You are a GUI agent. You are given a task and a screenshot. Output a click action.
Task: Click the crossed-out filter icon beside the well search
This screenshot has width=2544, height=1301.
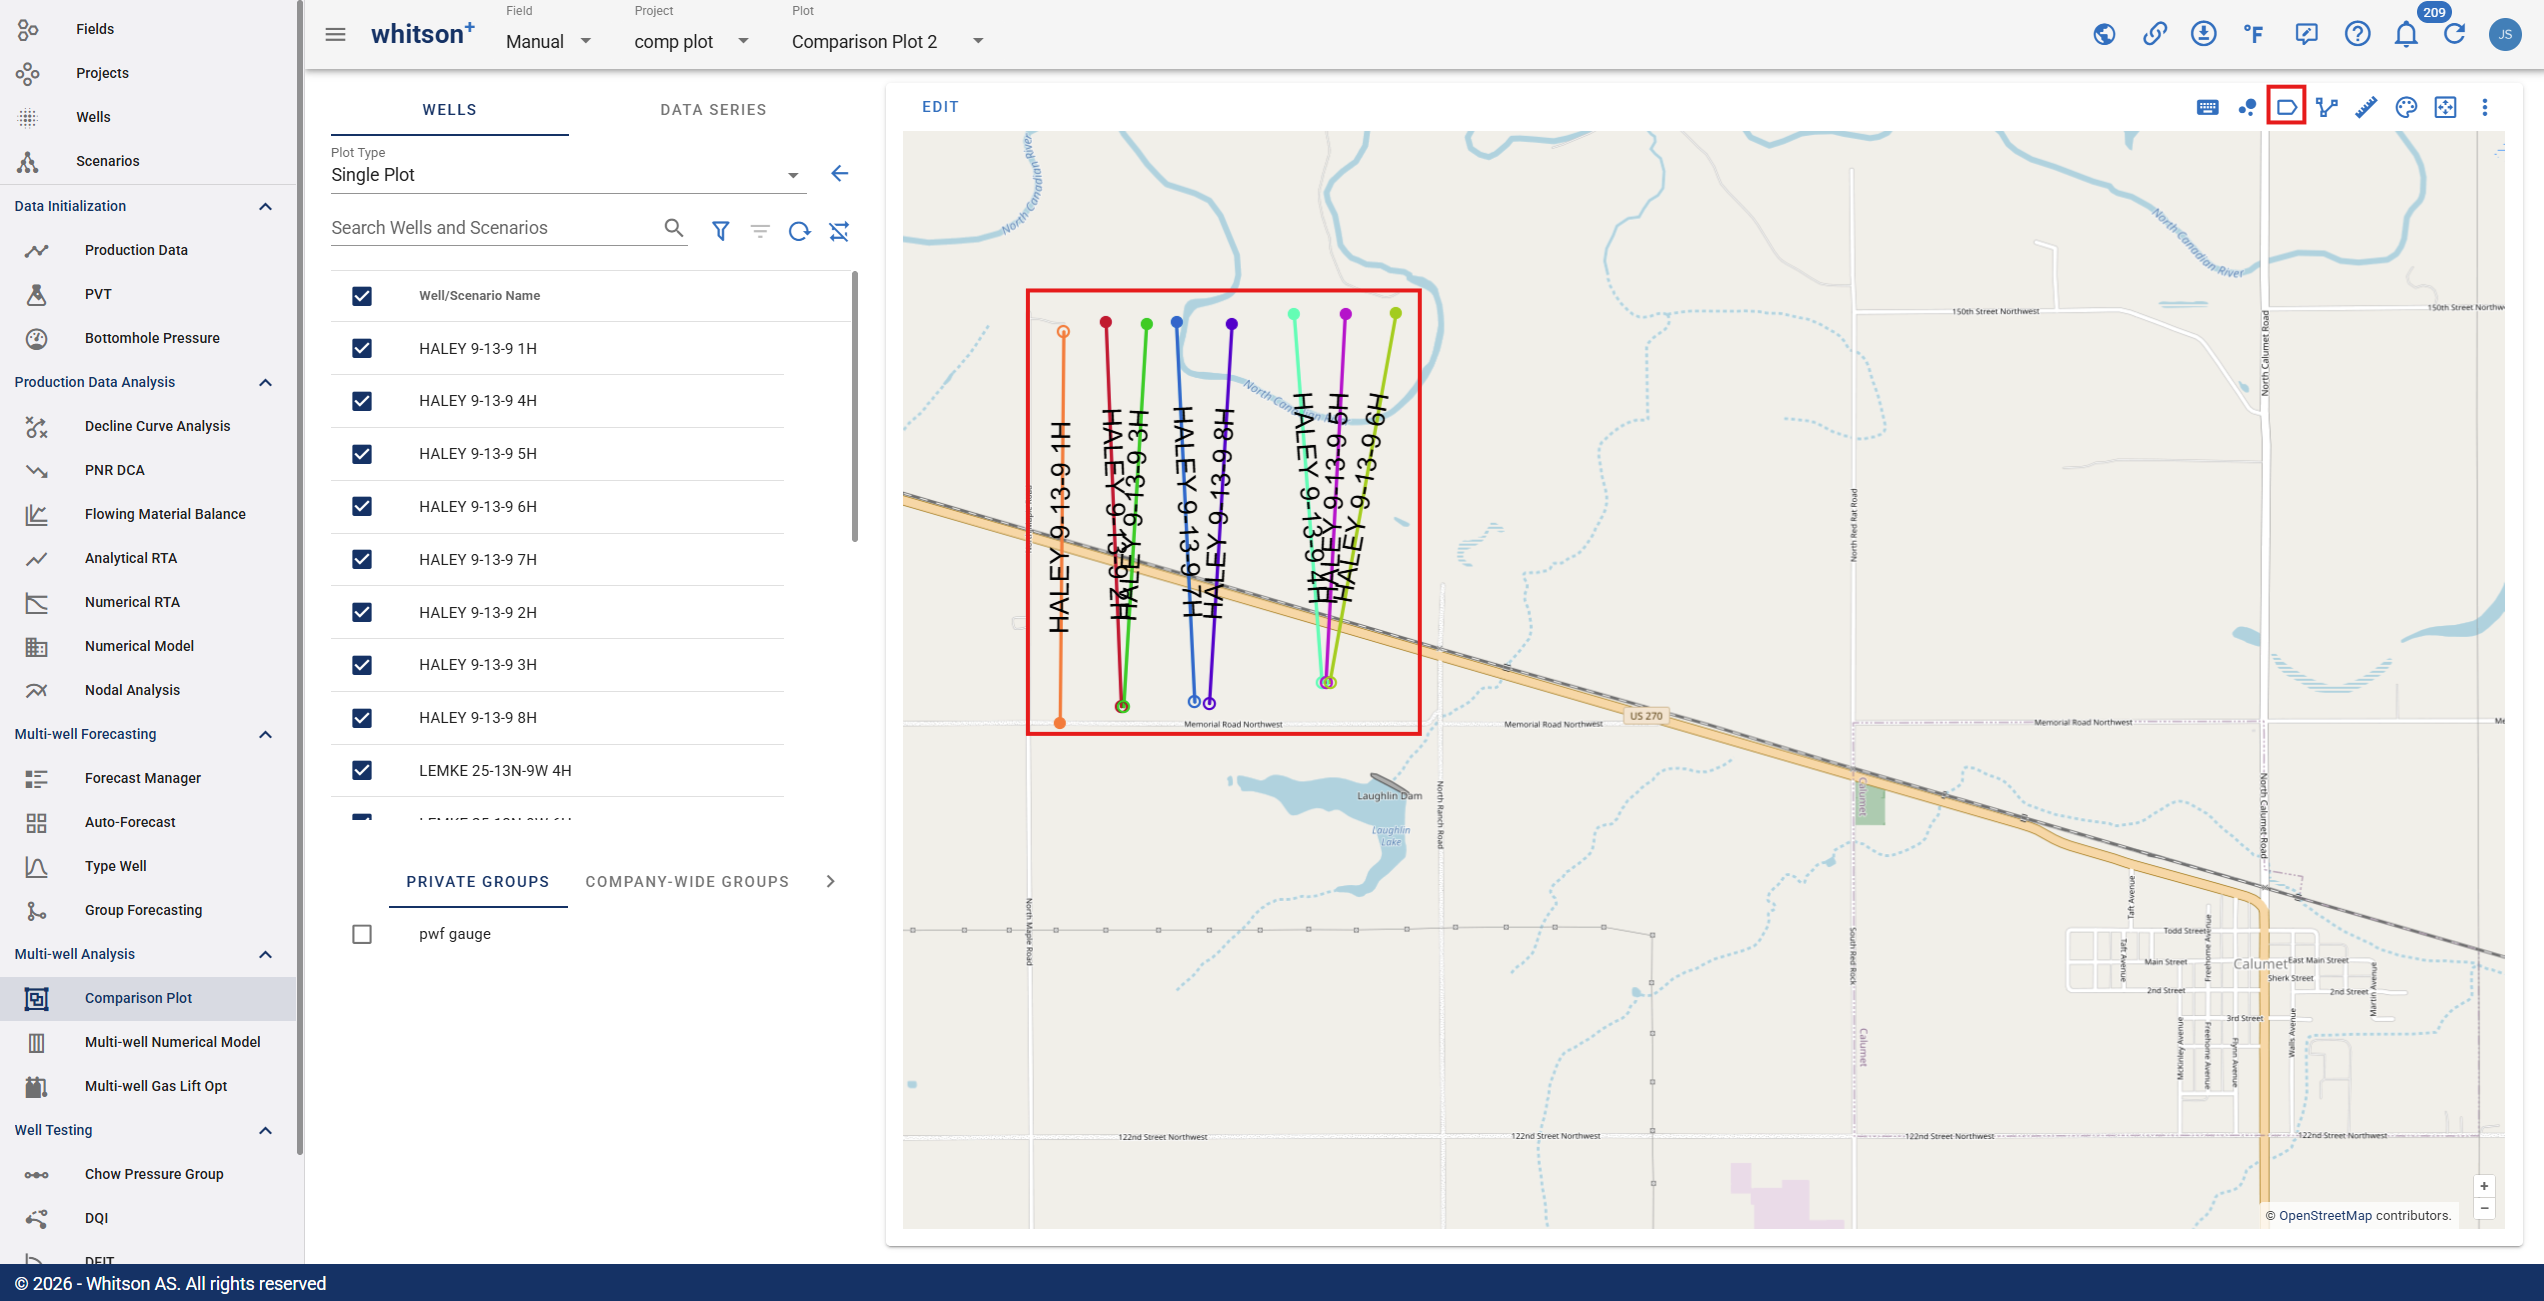pyautogui.click(x=839, y=231)
